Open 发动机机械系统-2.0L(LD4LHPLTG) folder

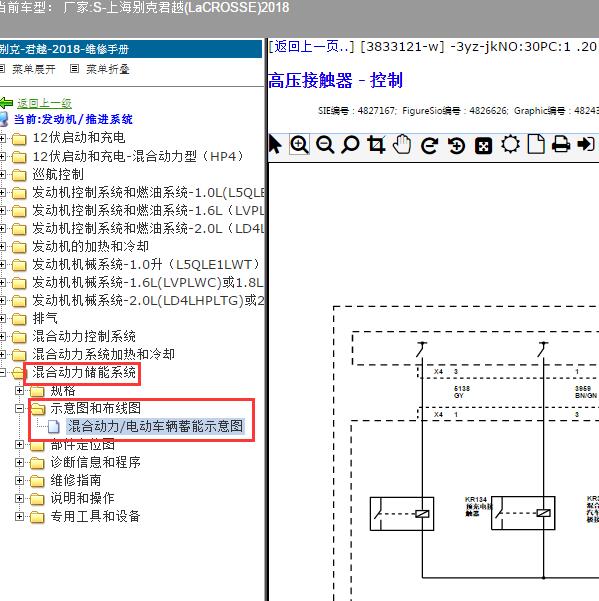click(148, 300)
